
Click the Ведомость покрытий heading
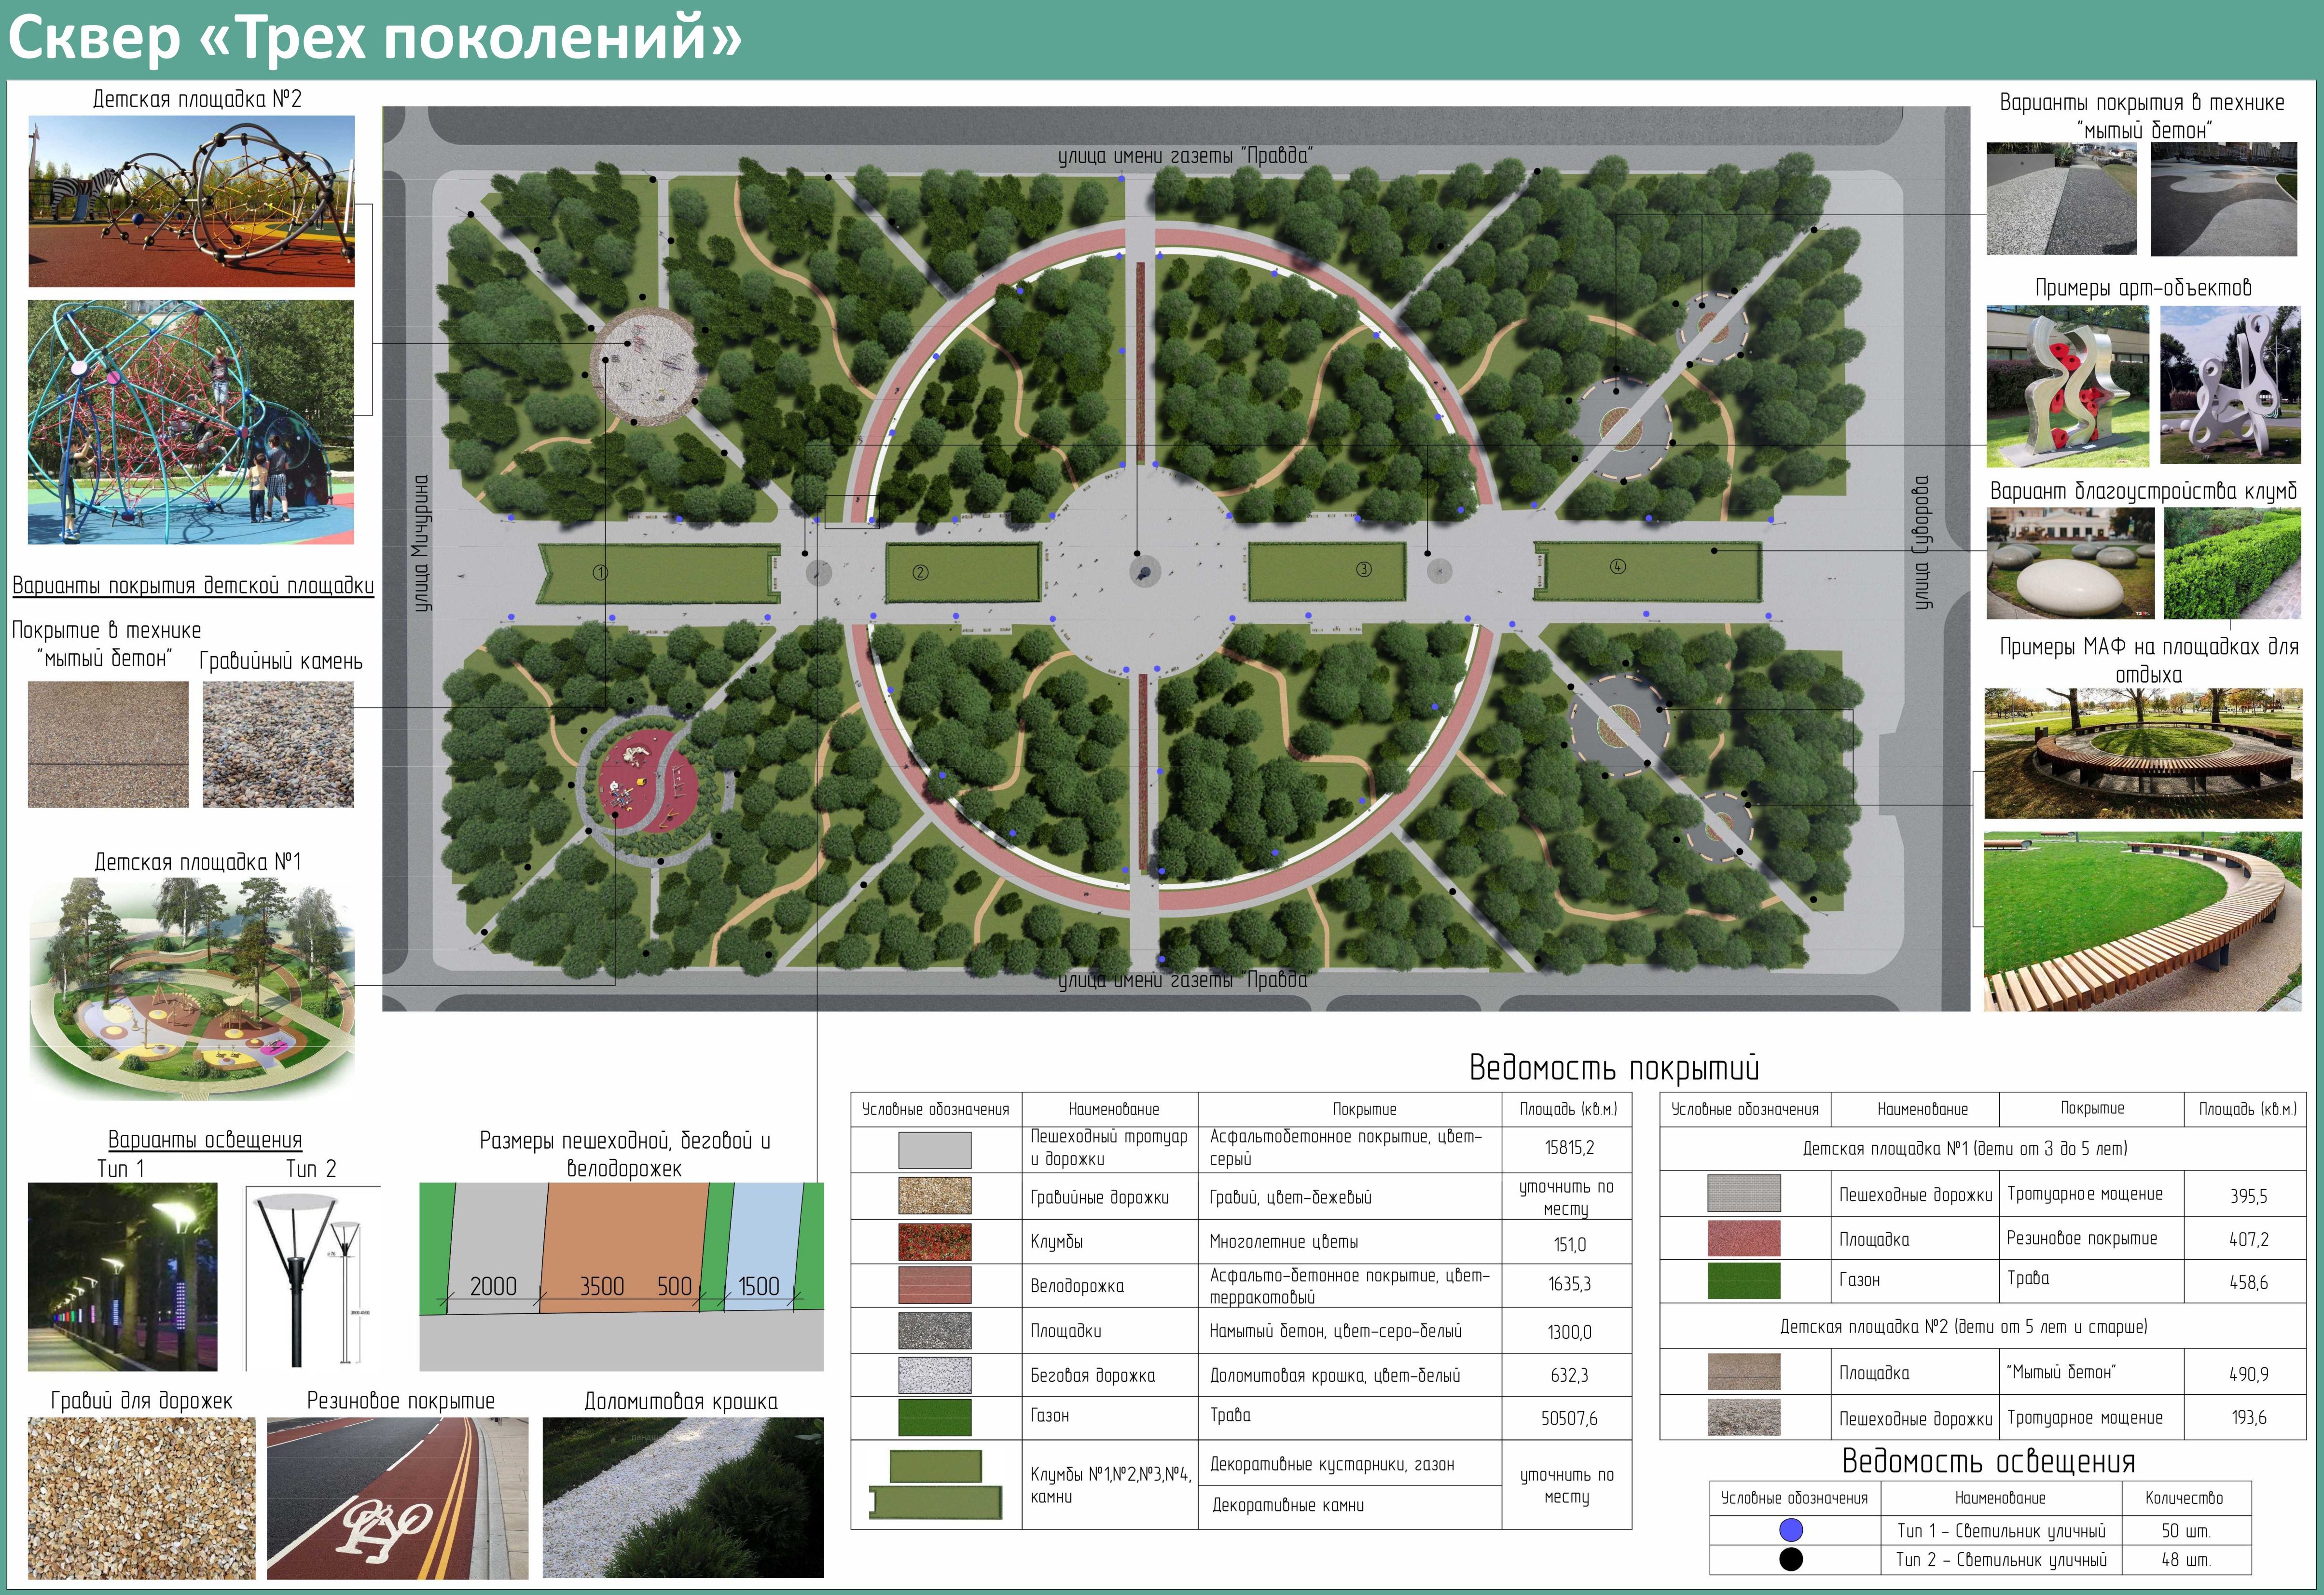[x=1613, y=1067]
